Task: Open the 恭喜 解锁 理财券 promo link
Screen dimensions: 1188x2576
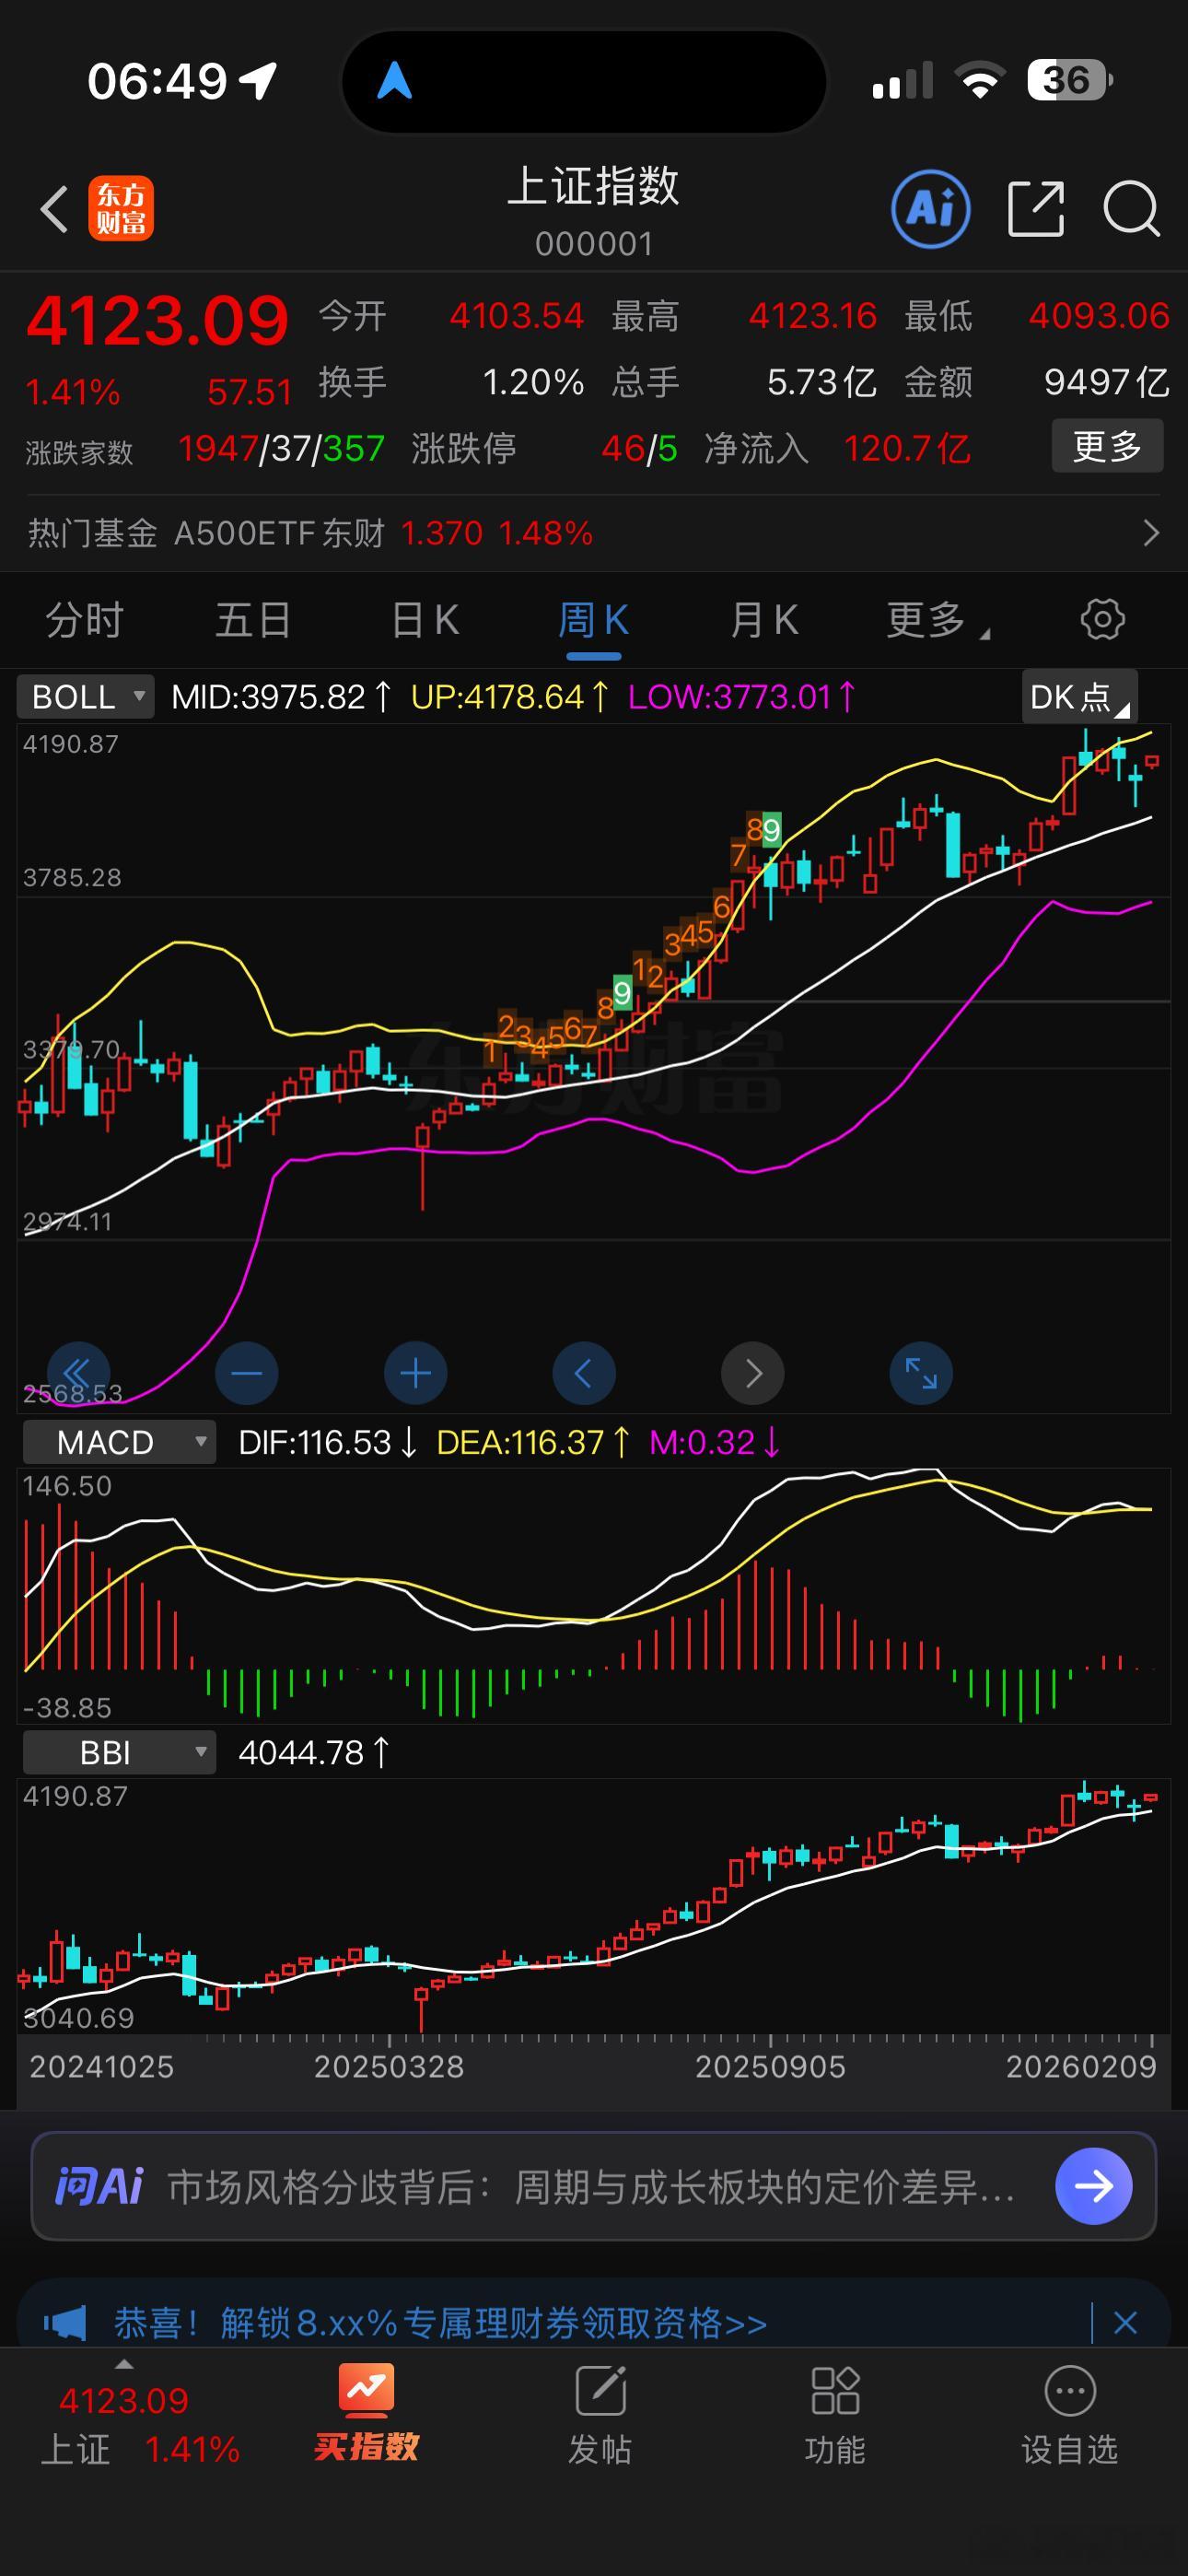Action: (441, 2322)
